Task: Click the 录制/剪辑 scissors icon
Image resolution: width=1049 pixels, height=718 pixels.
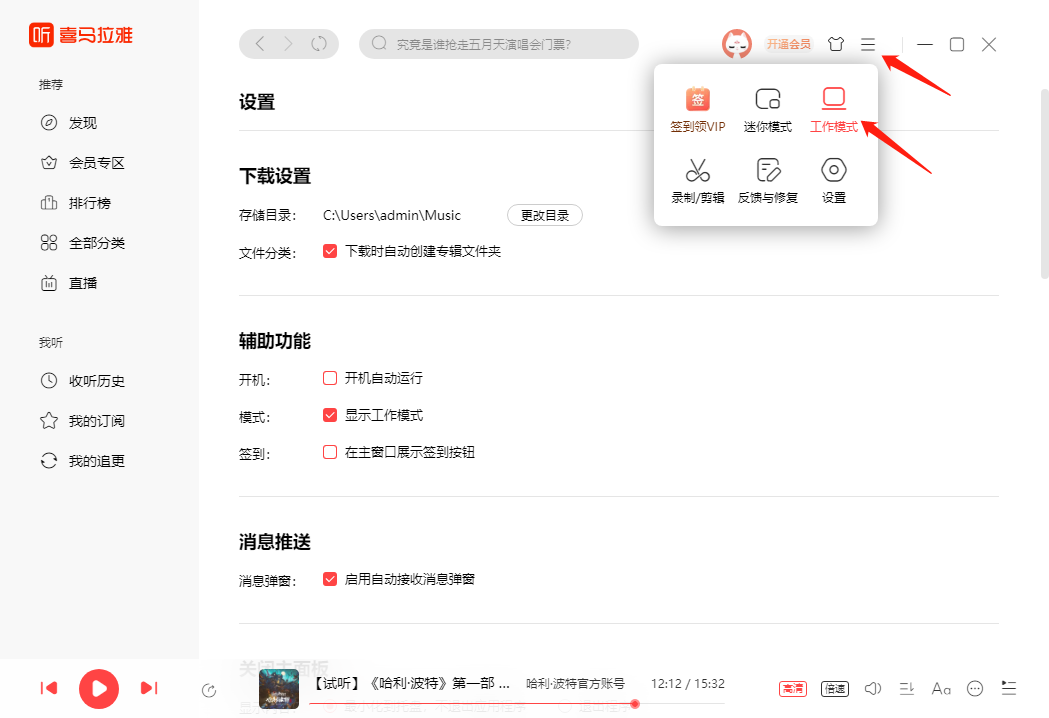Action: tap(697, 171)
